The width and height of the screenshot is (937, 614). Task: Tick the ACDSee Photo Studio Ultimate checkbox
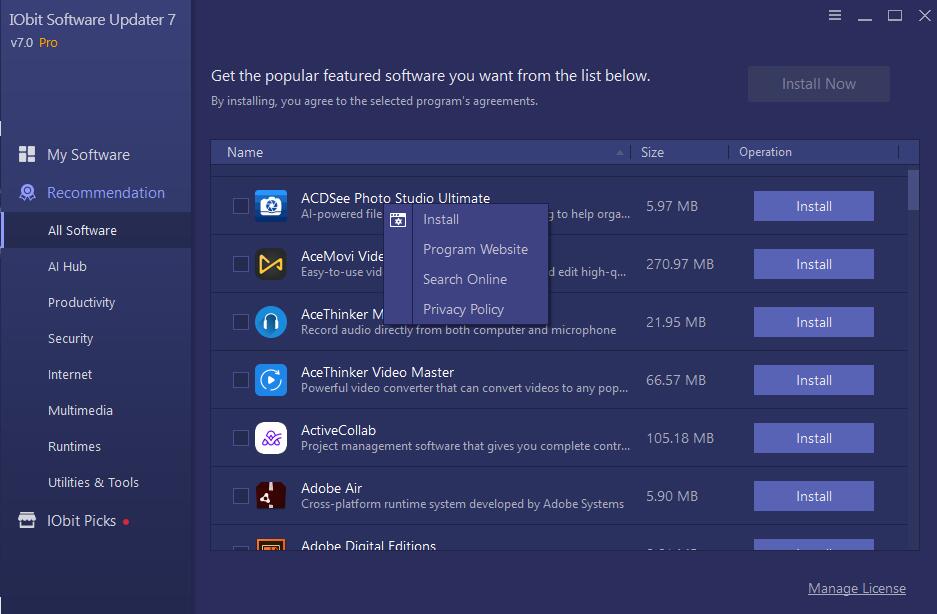point(241,206)
